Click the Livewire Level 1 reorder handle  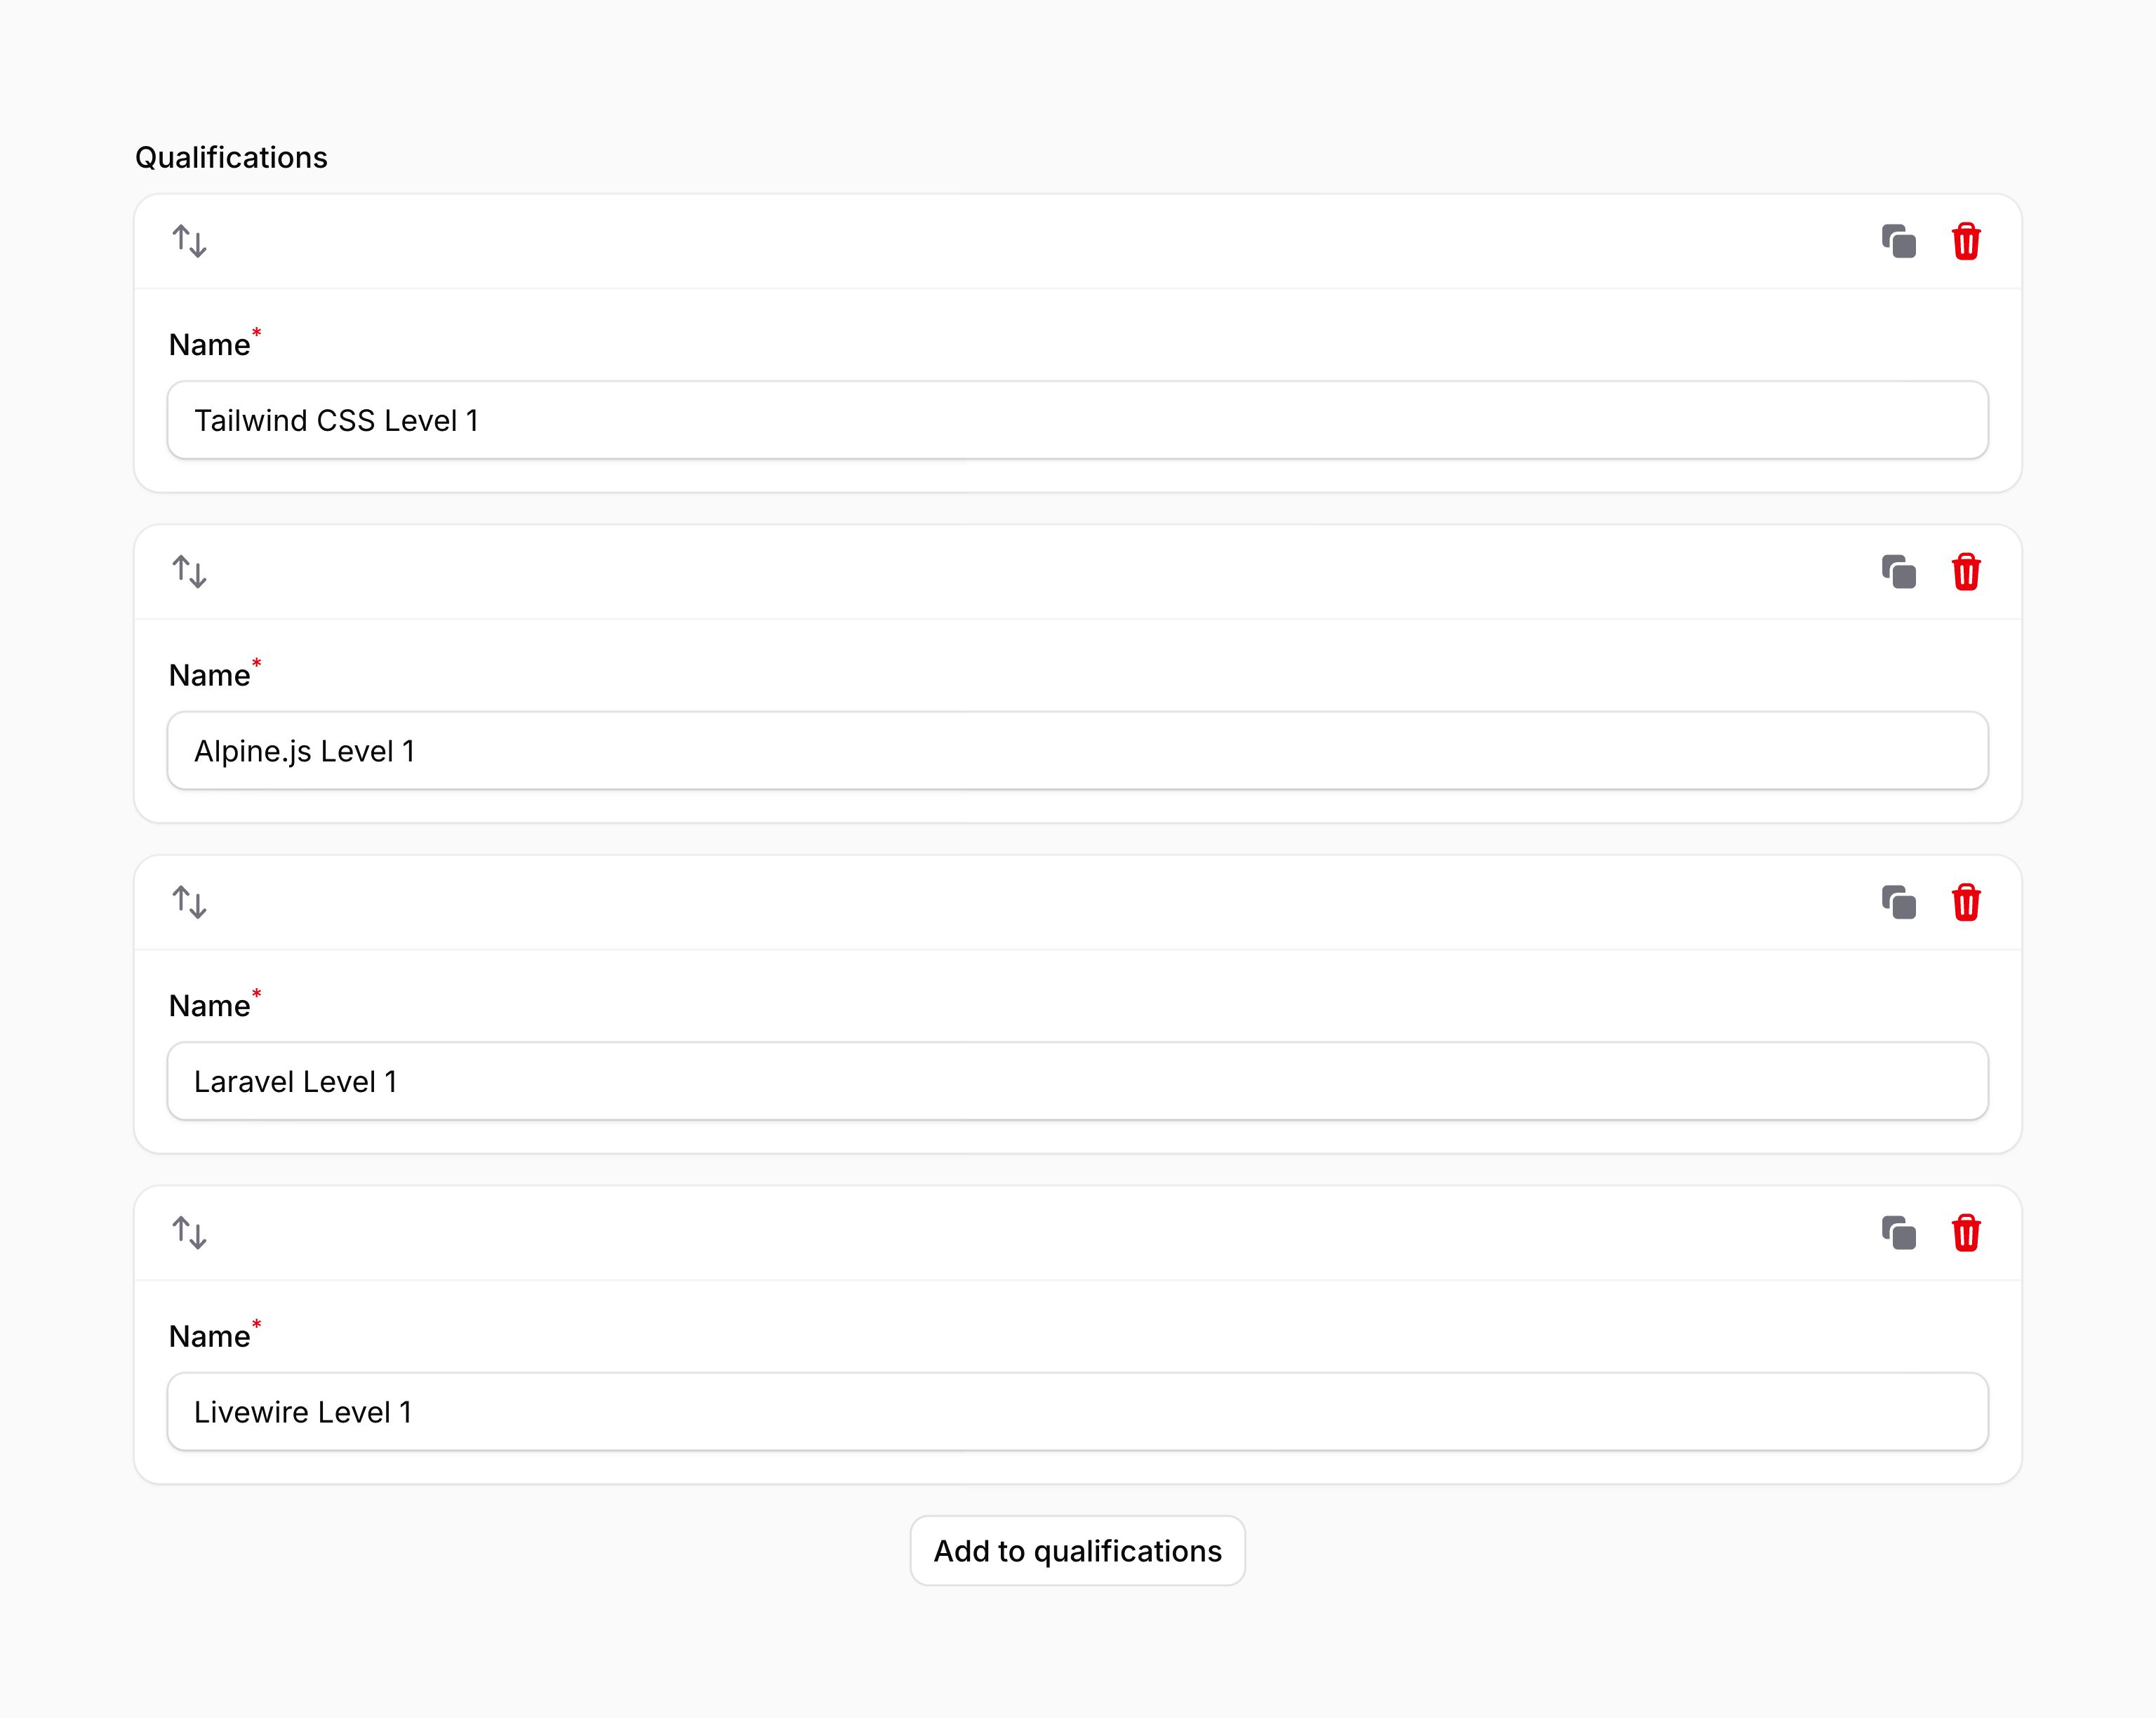click(x=189, y=1233)
